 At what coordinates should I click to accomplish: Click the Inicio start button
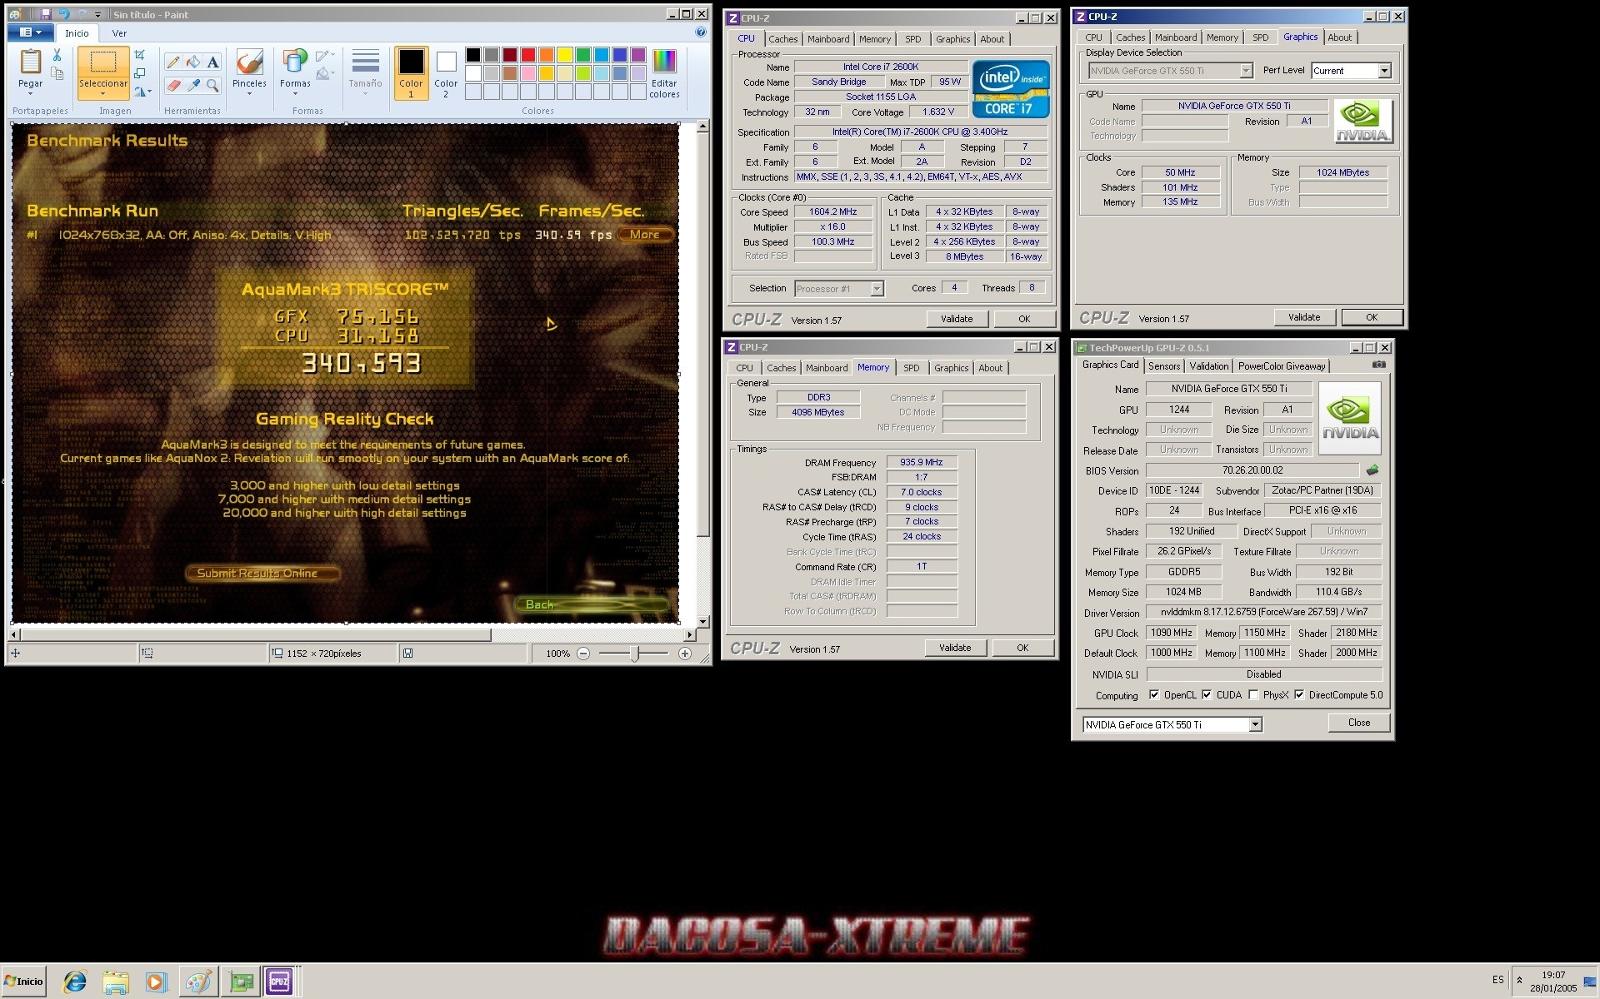pos(24,981)
